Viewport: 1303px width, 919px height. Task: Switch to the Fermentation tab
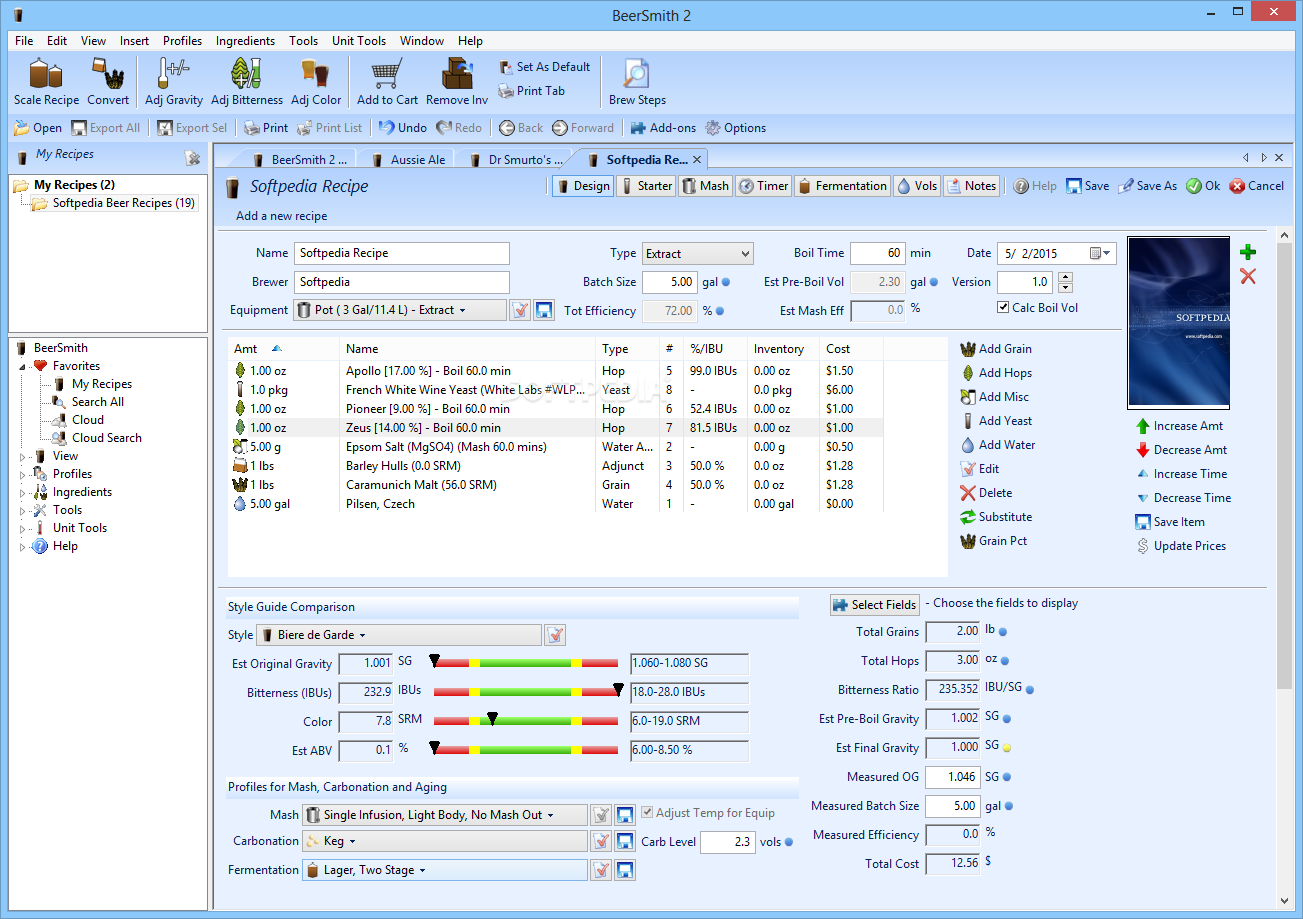click(842, 186)
